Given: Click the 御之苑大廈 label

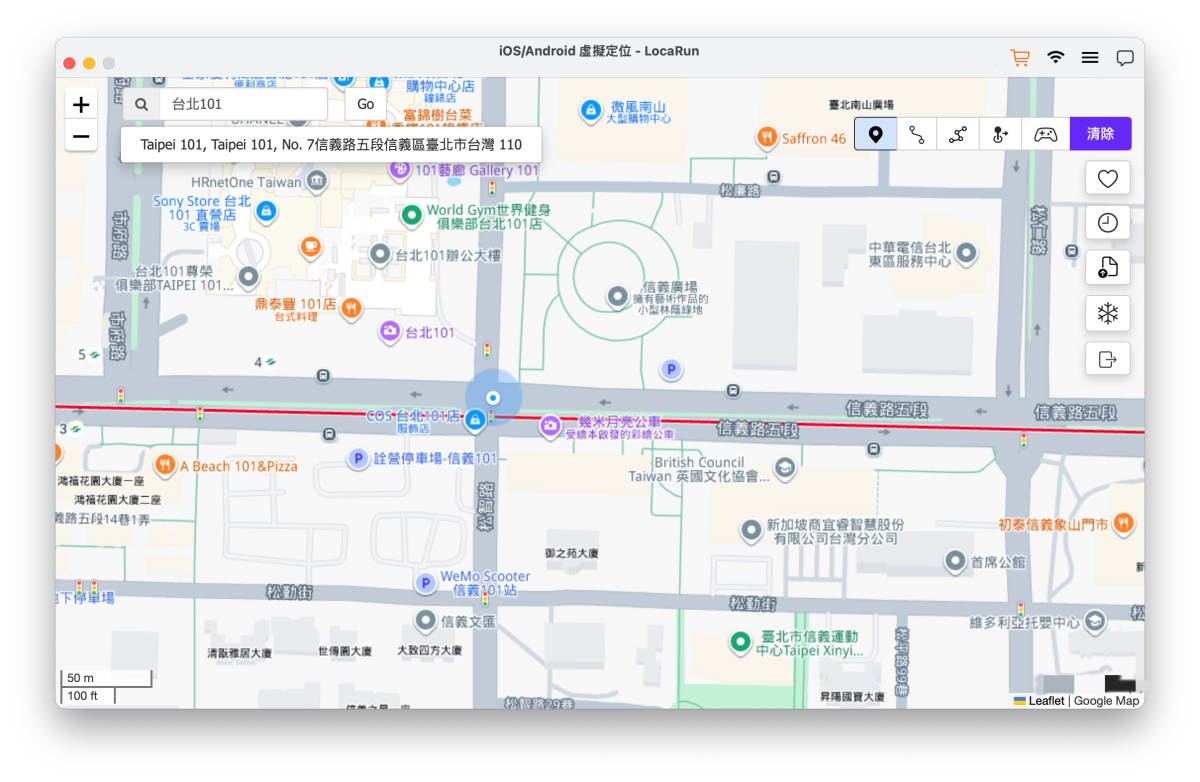Looking at the screenshot, I should coord(572,553).
